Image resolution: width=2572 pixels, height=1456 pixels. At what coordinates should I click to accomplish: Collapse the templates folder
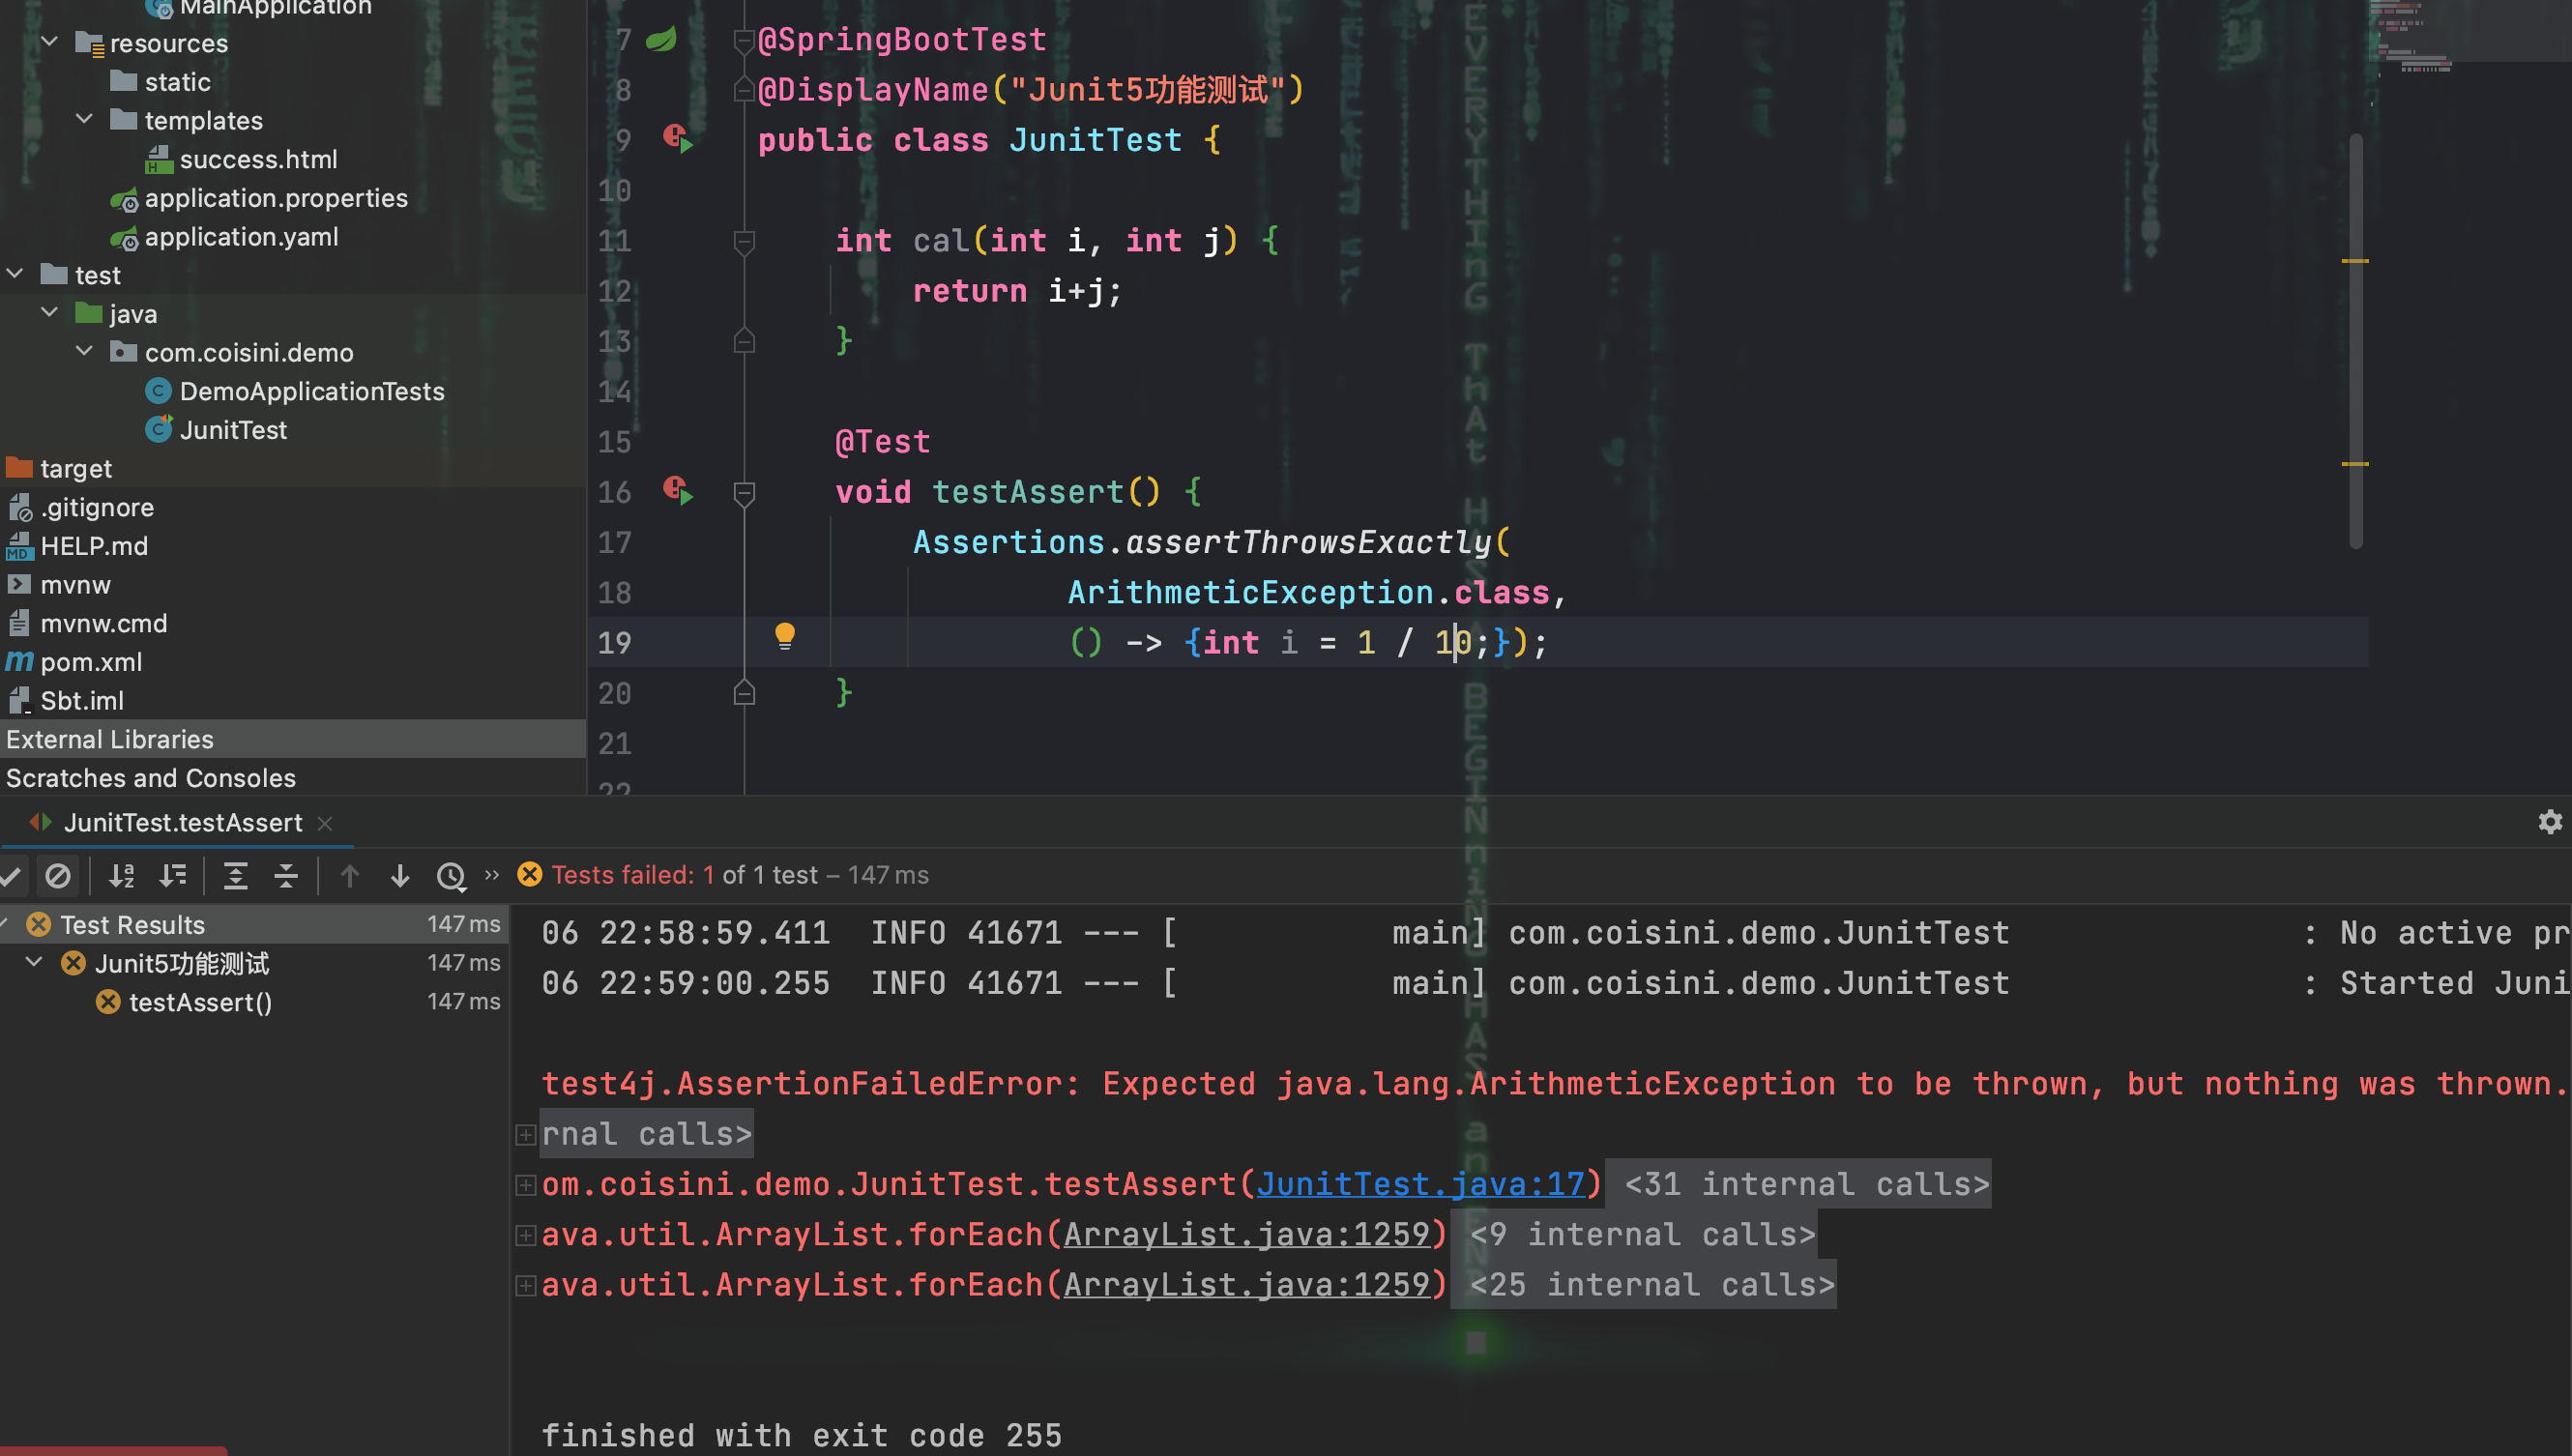click(84, 119)
